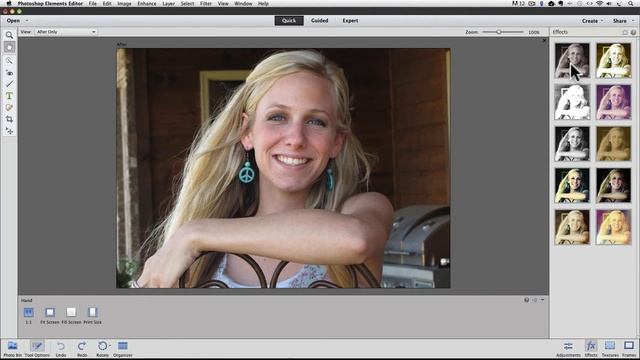640x360 pixels.
Task: Apply the dark vignette effect in fourth row right
Action: pyautogui.click(x=613, y=185)
